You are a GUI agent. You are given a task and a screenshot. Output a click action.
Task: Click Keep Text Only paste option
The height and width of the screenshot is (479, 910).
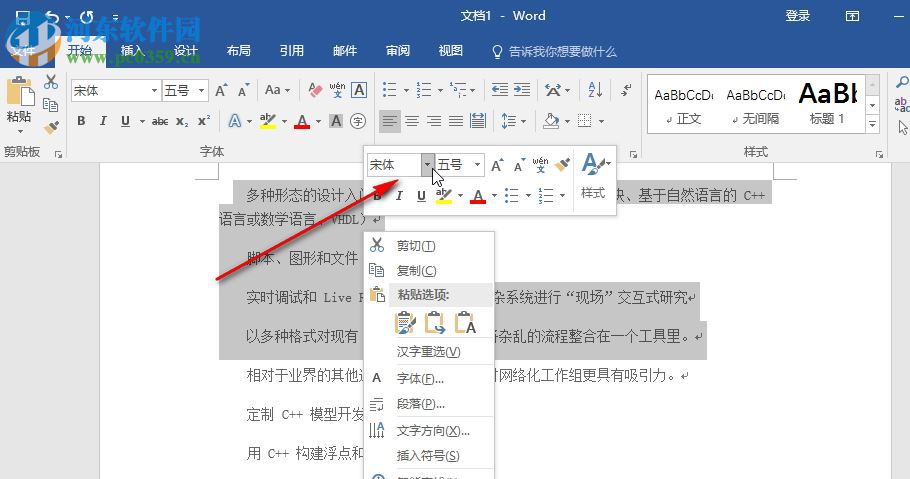coord(465,323)
